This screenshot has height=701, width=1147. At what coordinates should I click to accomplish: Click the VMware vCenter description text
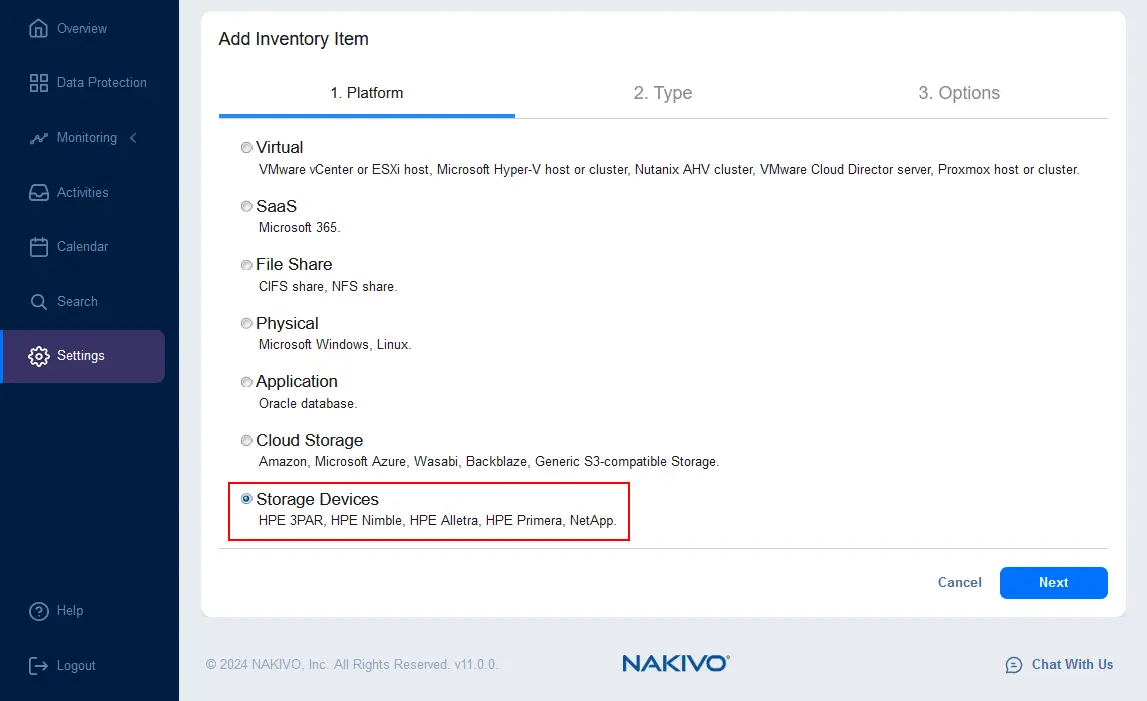click(x=669, y=169)
